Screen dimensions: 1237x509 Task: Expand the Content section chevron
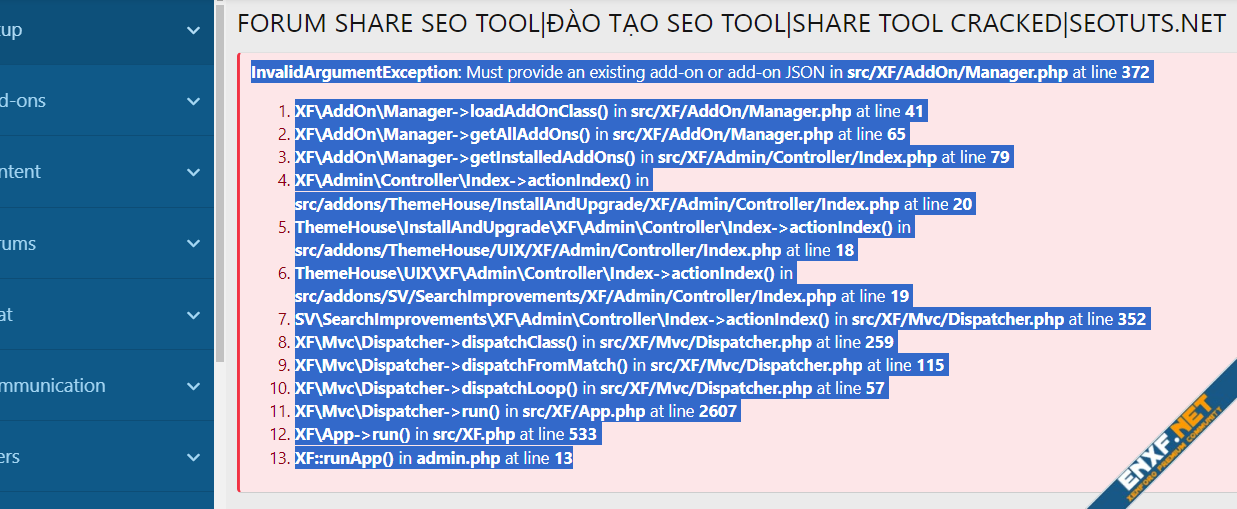(193, 172)
